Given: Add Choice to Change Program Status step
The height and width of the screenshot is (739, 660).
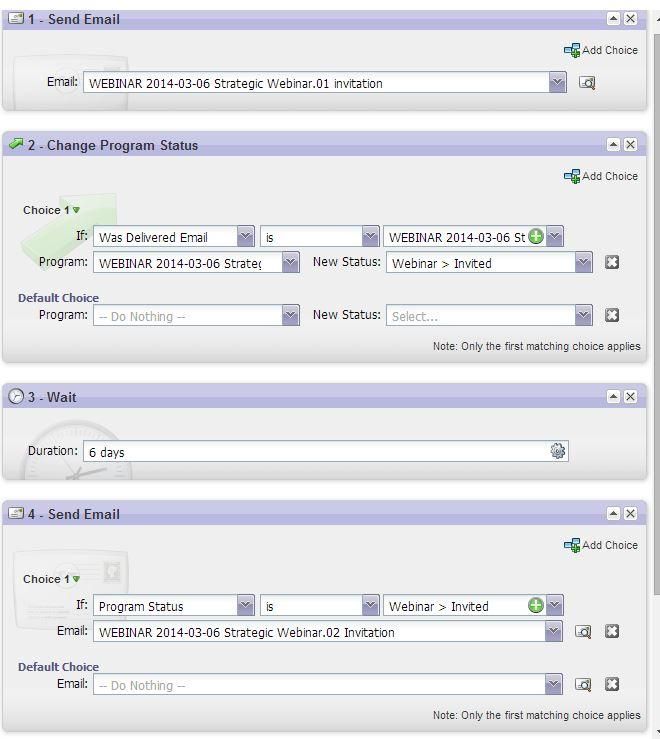Looking at the screenshot, I should coord(600,176).
